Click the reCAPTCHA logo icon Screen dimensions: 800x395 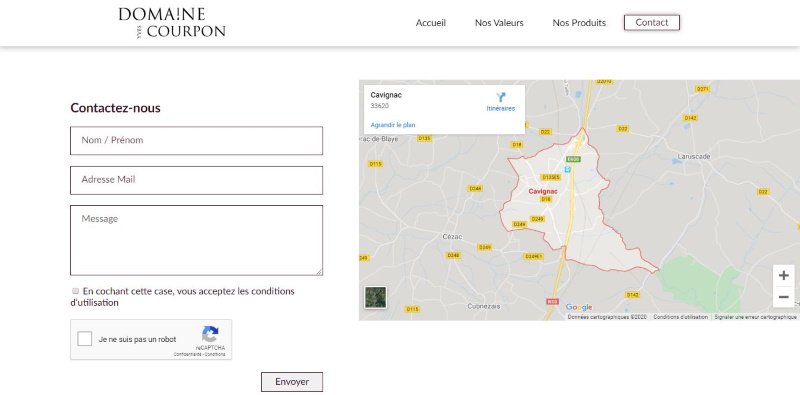point(210,335)
